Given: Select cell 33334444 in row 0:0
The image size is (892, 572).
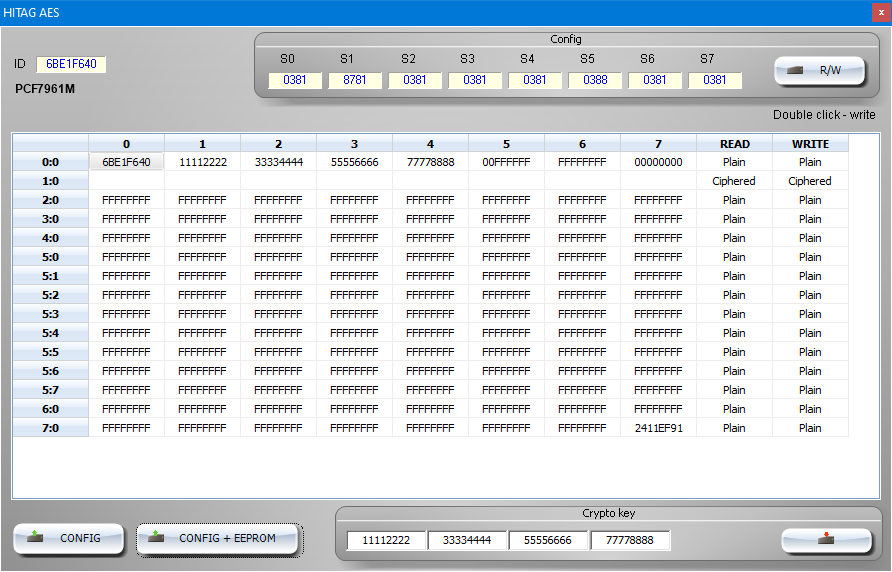Looking at the screenshot, I should (279, 162).
